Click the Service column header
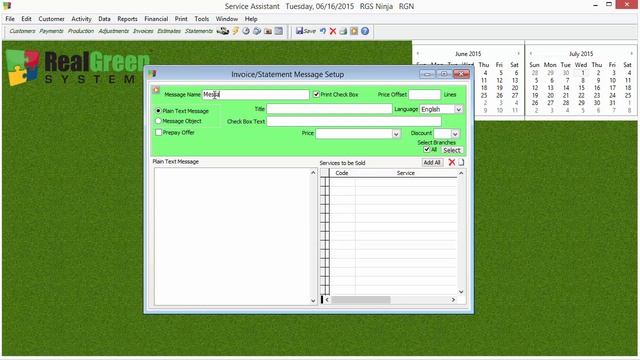640x360 pixels. click(x=406, y=173)
